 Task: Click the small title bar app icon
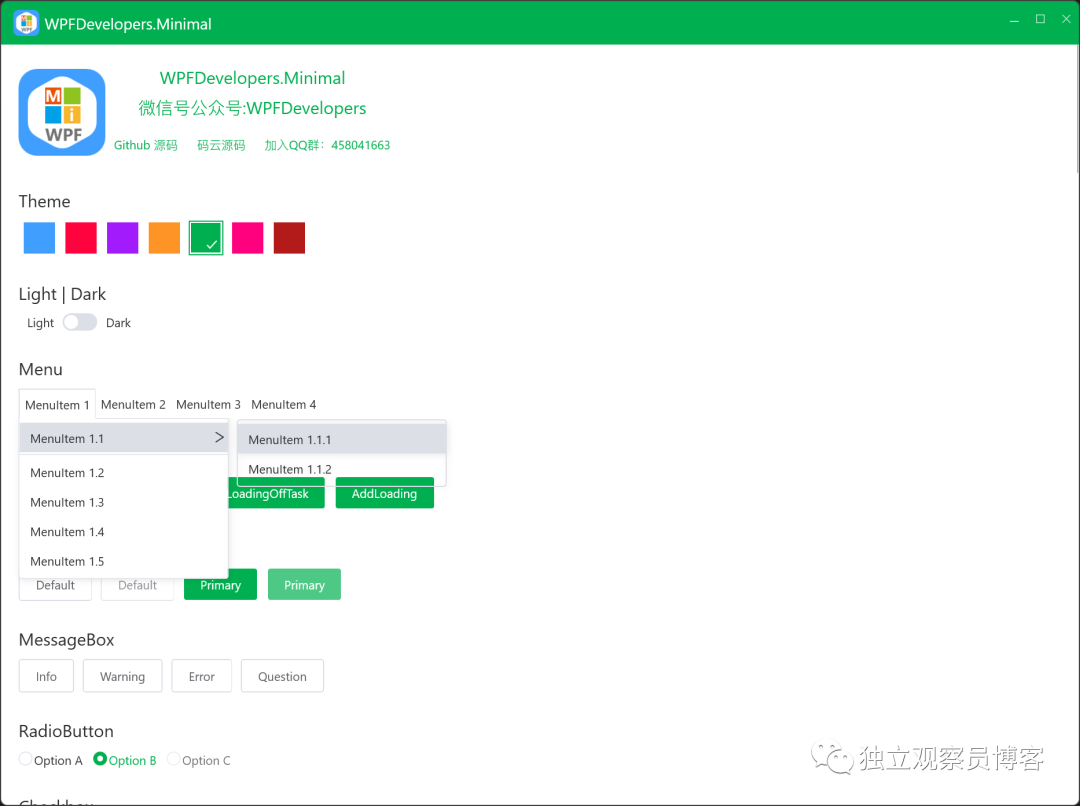coord(26,23)
